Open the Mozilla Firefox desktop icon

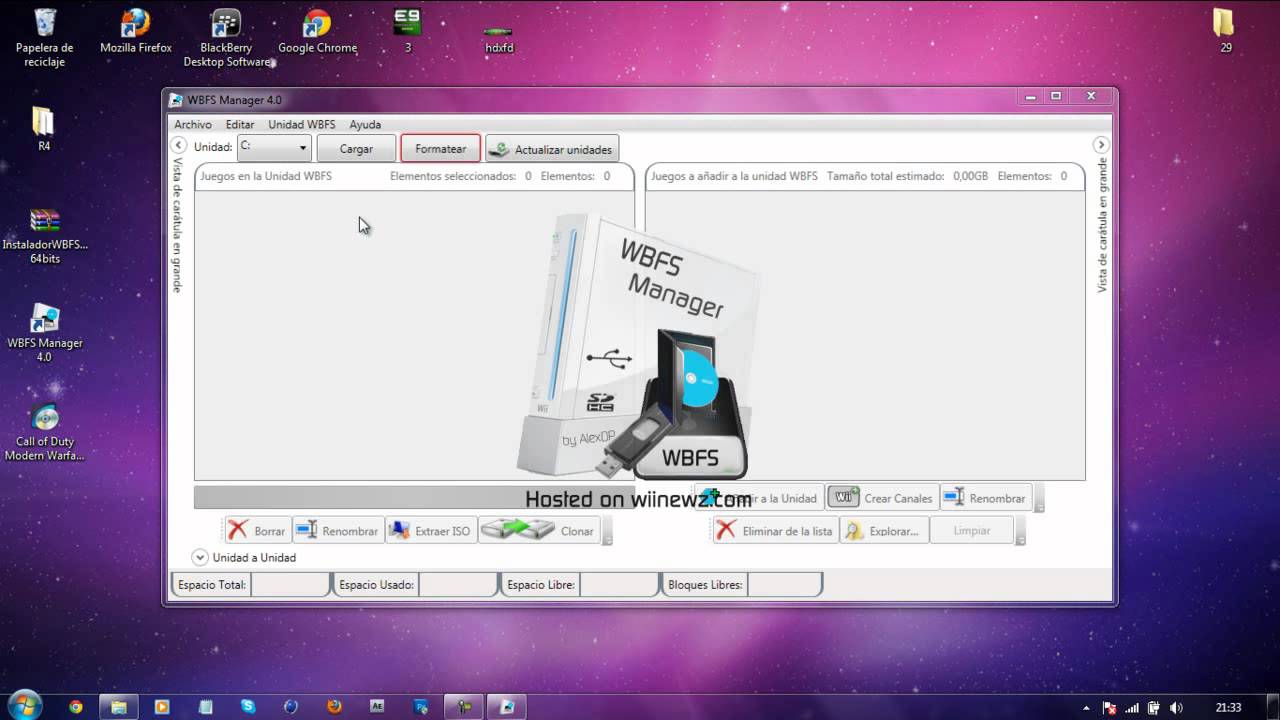tap(136, 31)
